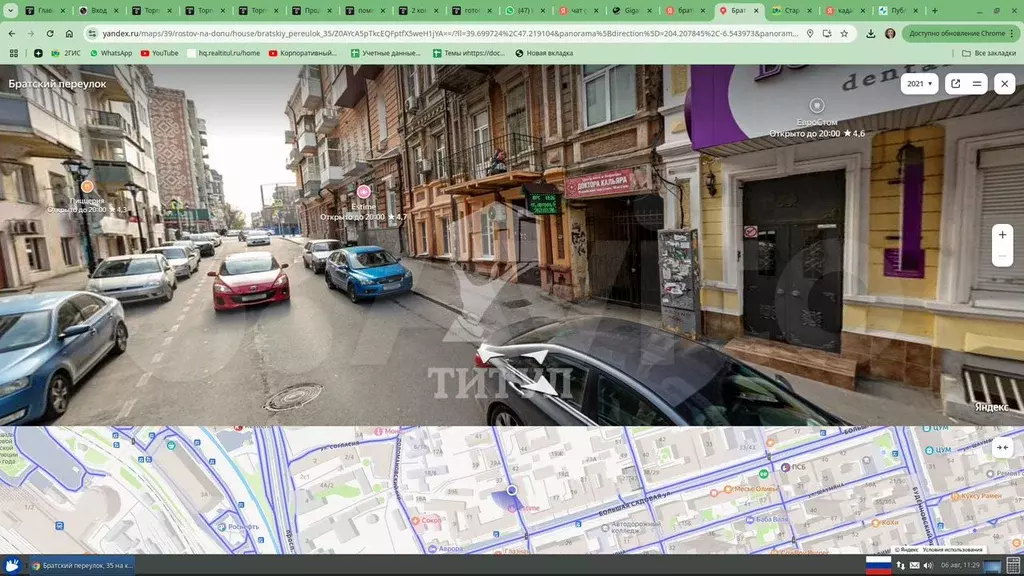
Task: Click the Estime place marker in panorama
Action: tap(363, 191)
